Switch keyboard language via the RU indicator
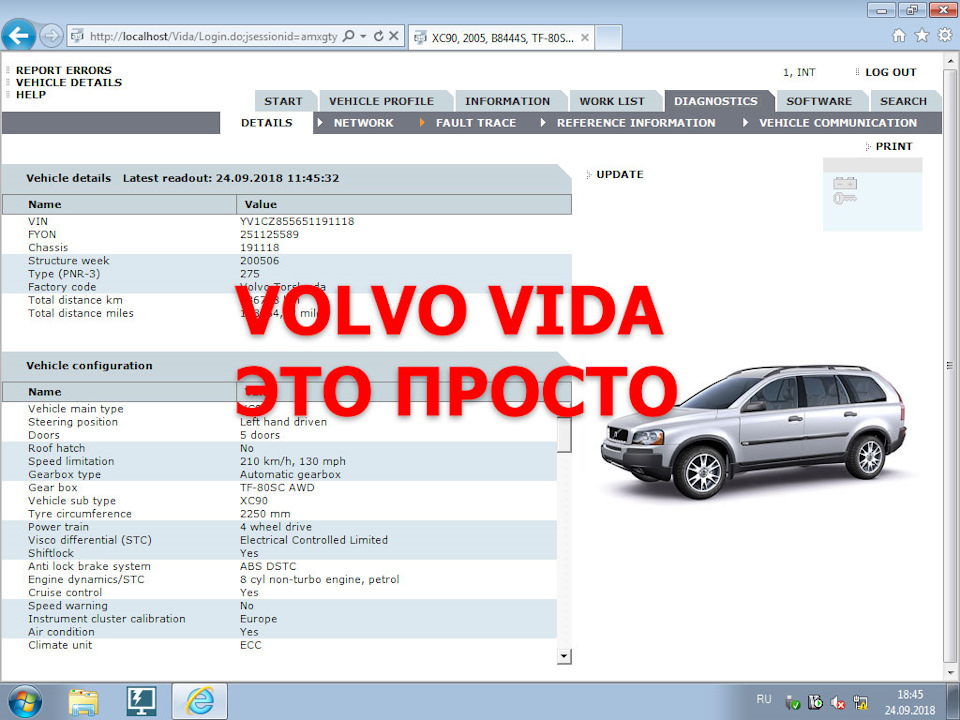The width and height of the screenshot is (960, 720). (x=763, y=699)
